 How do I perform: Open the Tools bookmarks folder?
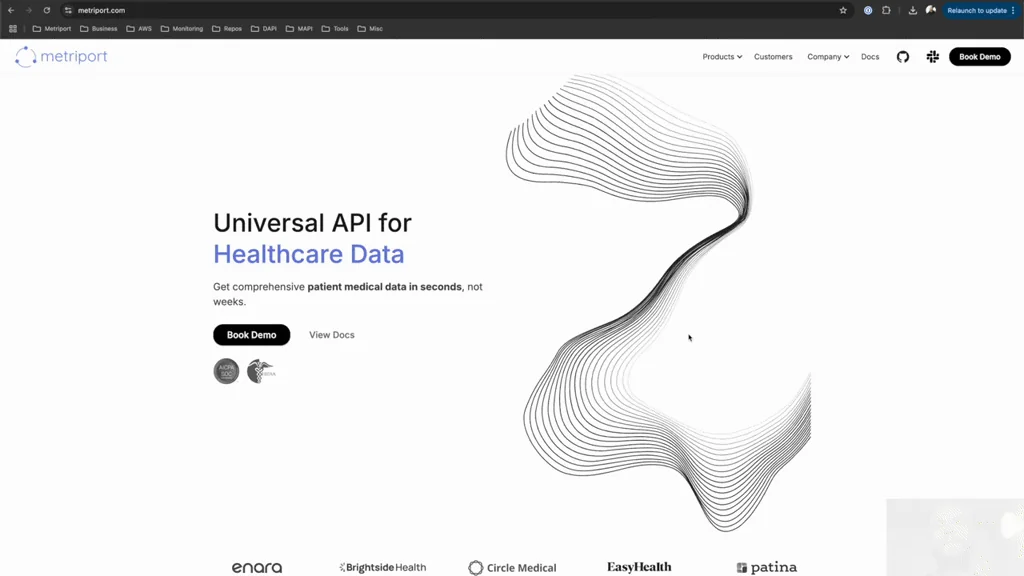pos(335,29)
